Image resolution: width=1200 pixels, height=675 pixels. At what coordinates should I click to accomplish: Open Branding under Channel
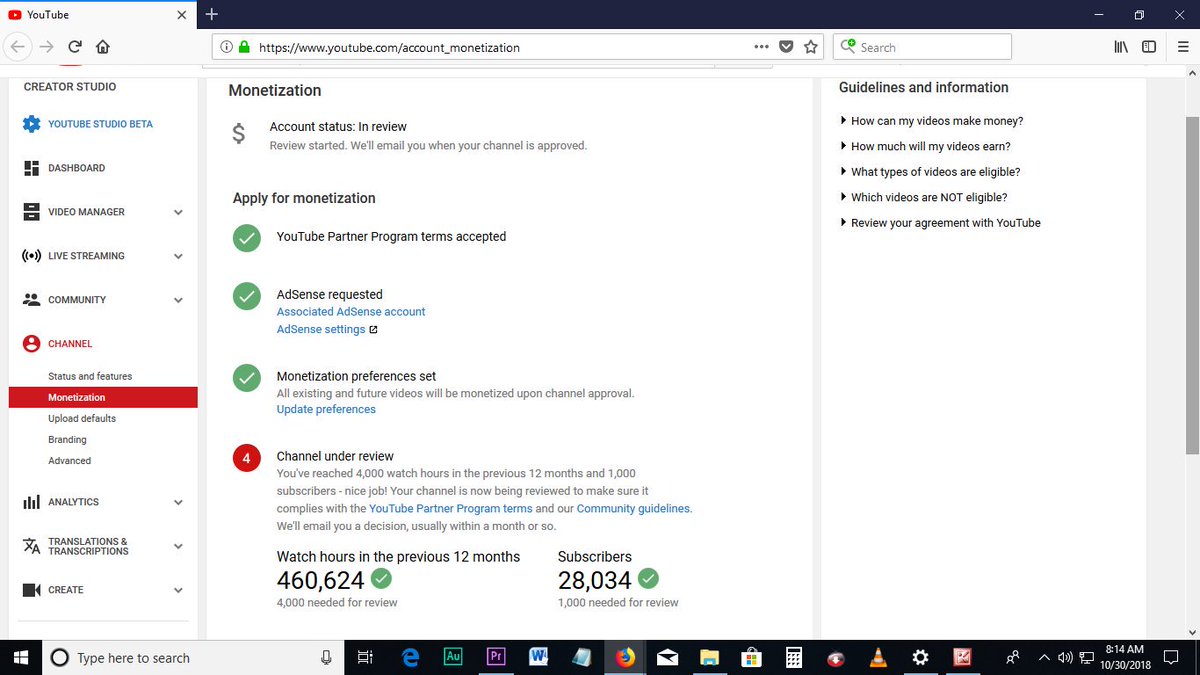(x=67, y=439)
